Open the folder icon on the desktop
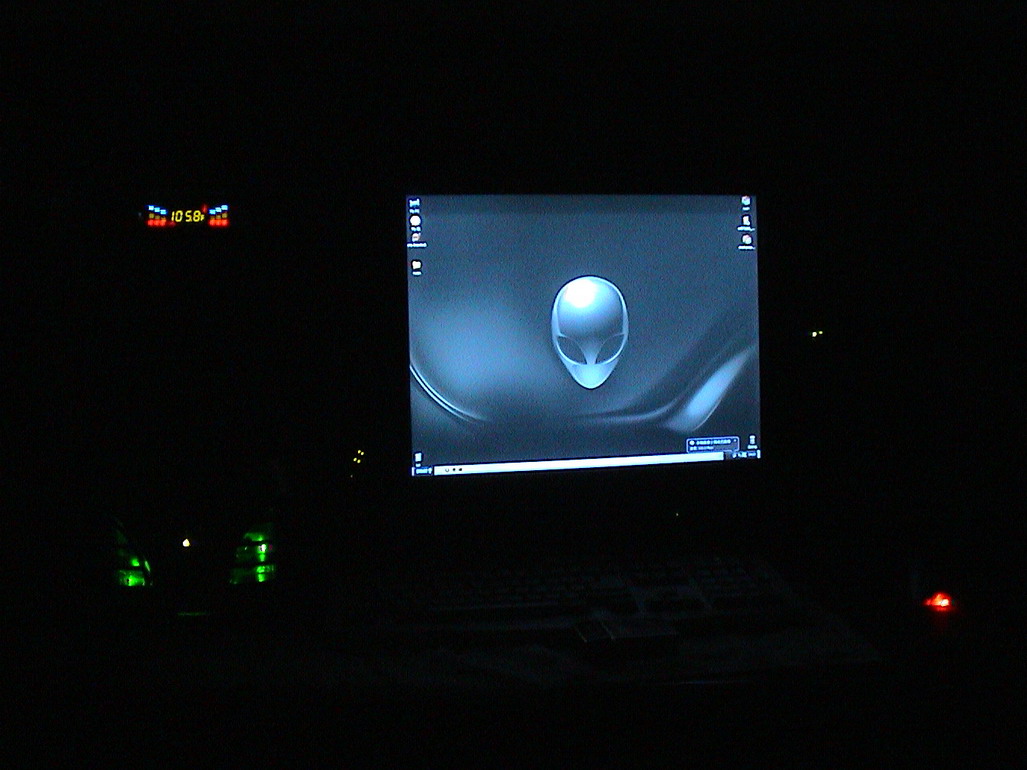The height and width of the screenshot is (770, 1027). pos(416,266)
